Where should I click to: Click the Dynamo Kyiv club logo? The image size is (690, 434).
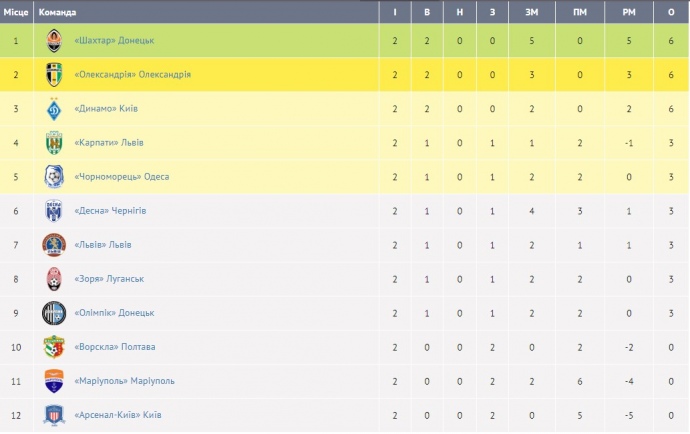[53, 108]
